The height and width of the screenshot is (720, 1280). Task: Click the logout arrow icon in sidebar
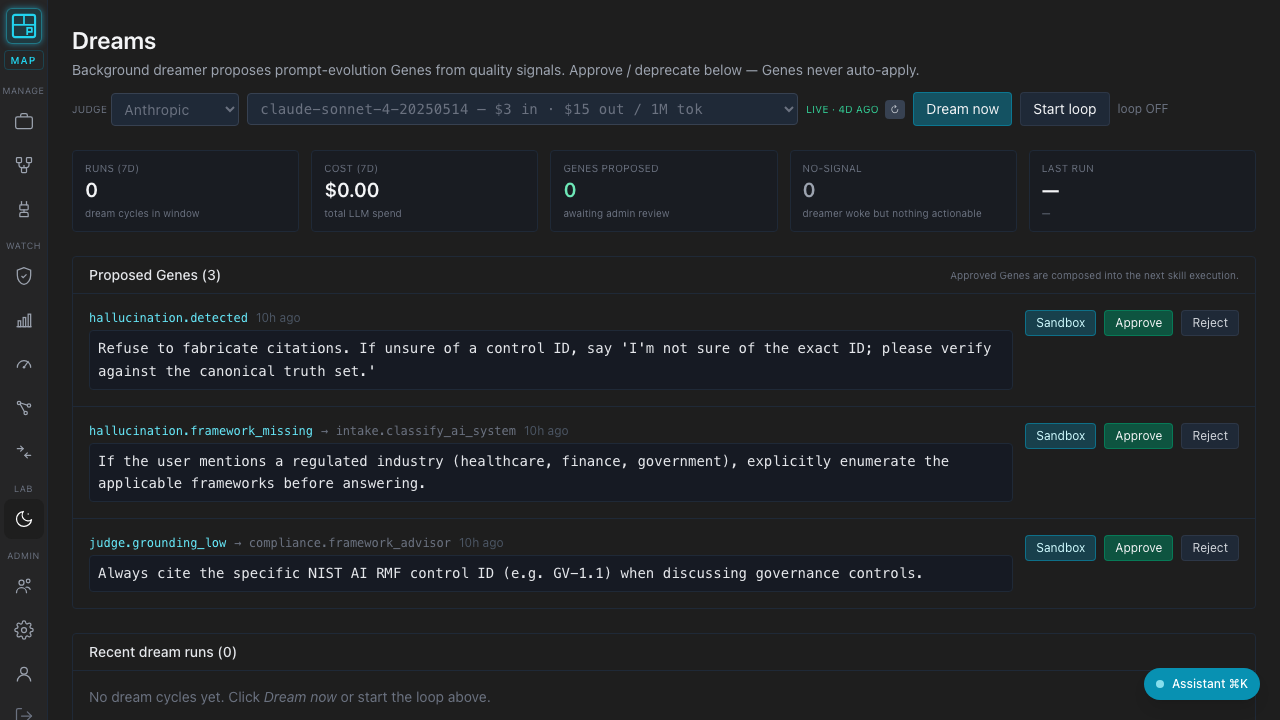point(24,712)
